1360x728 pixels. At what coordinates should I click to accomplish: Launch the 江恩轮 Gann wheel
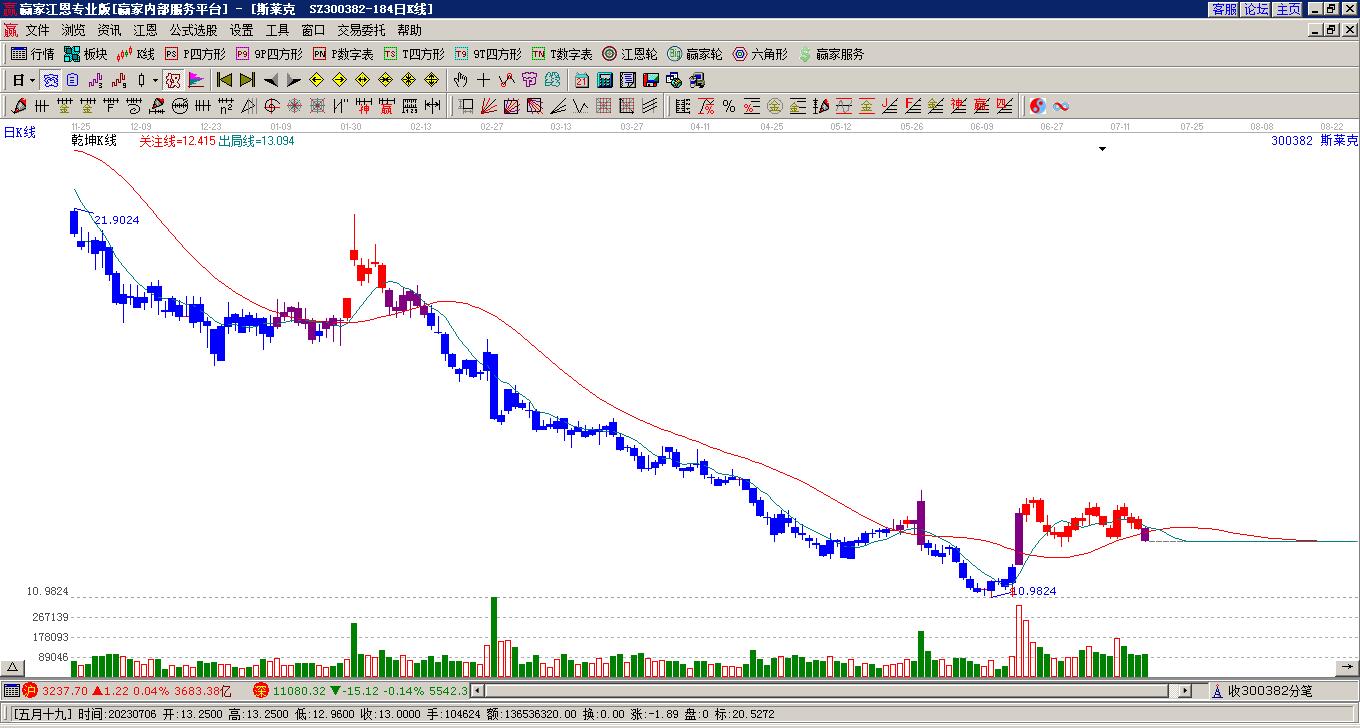(630, 54)
